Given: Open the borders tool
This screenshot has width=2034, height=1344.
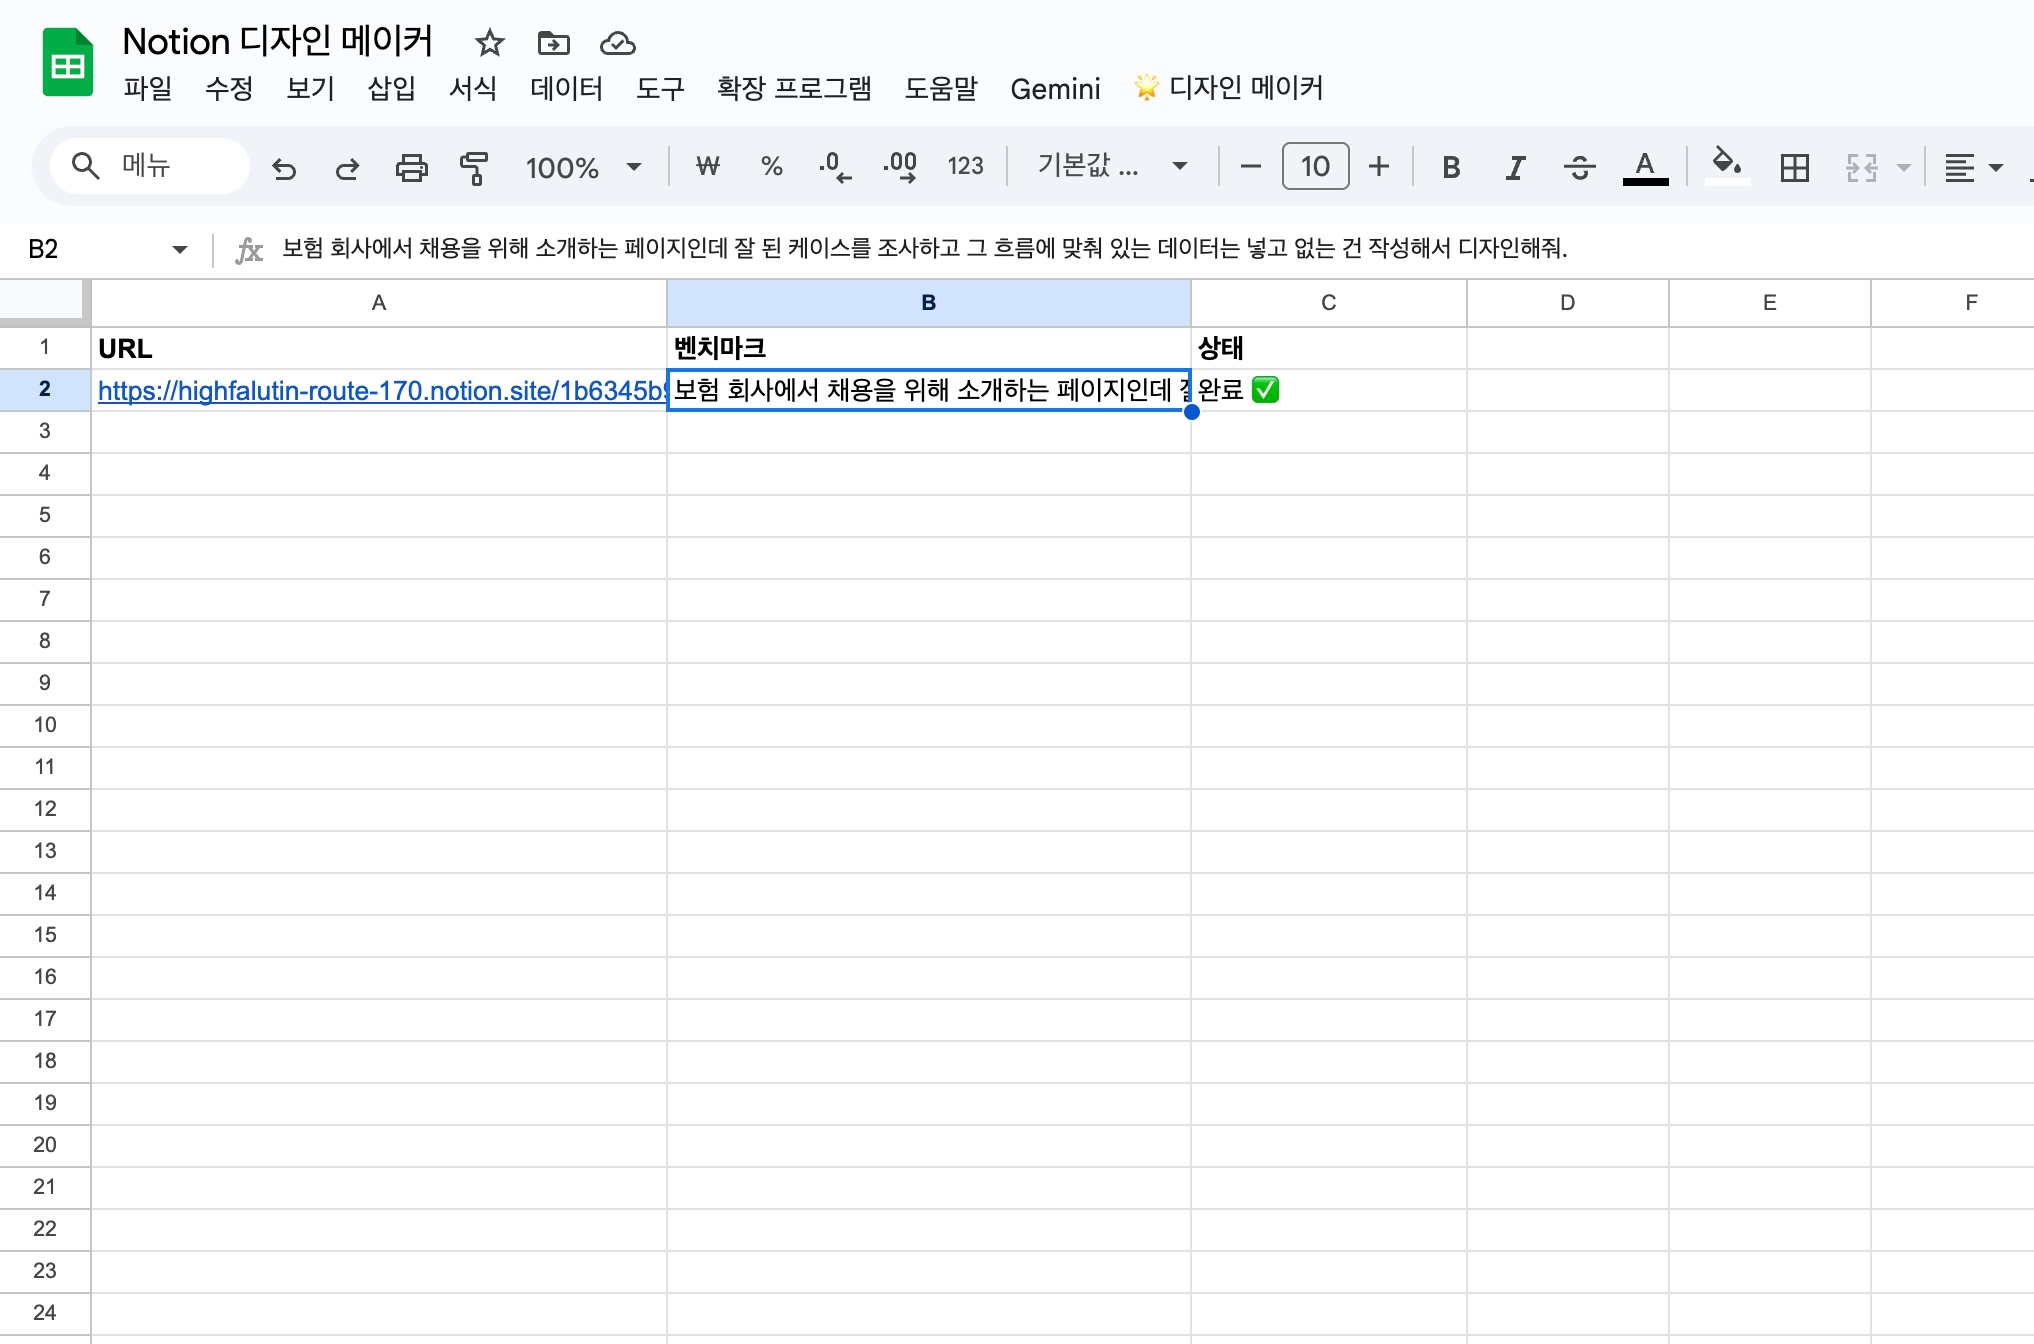Looking at the screenshot, I should [1794, 167].
